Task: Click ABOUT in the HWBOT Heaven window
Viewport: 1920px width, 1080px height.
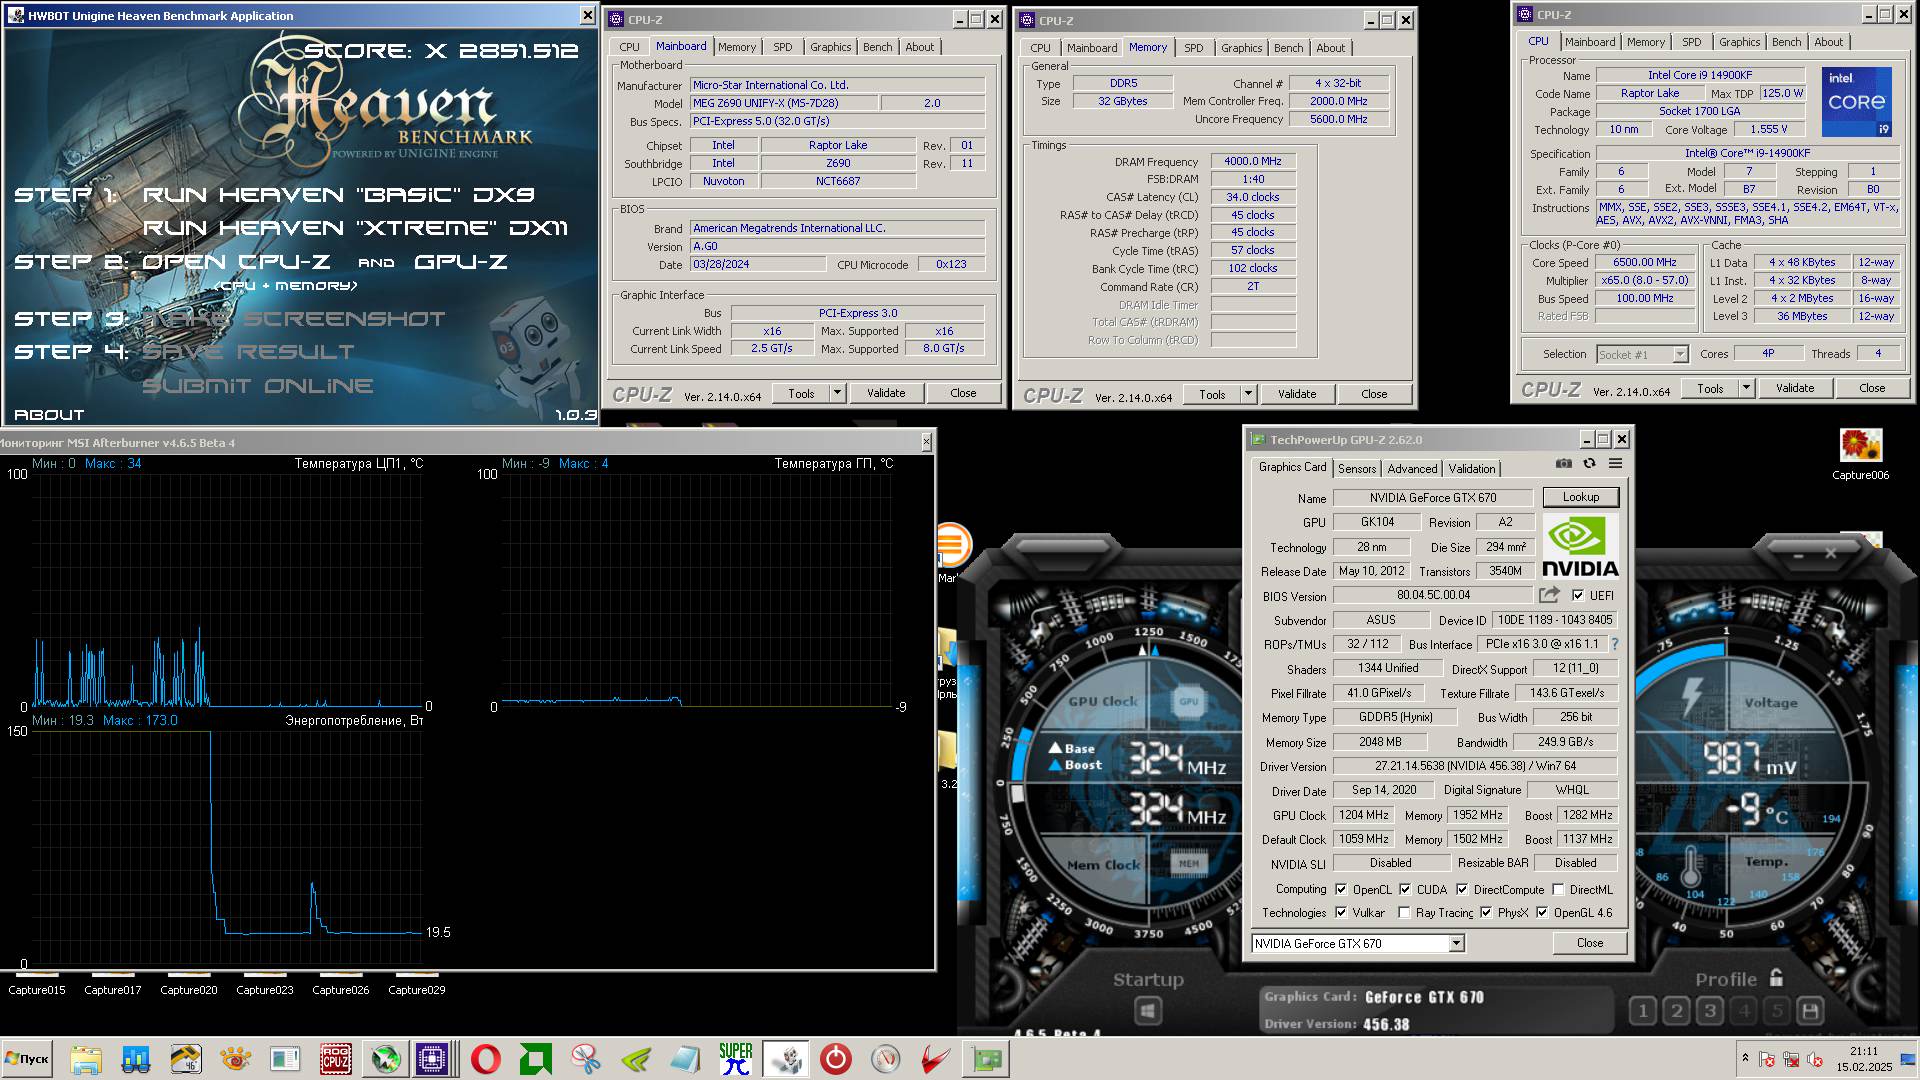Action: click(x=49, y=414)
